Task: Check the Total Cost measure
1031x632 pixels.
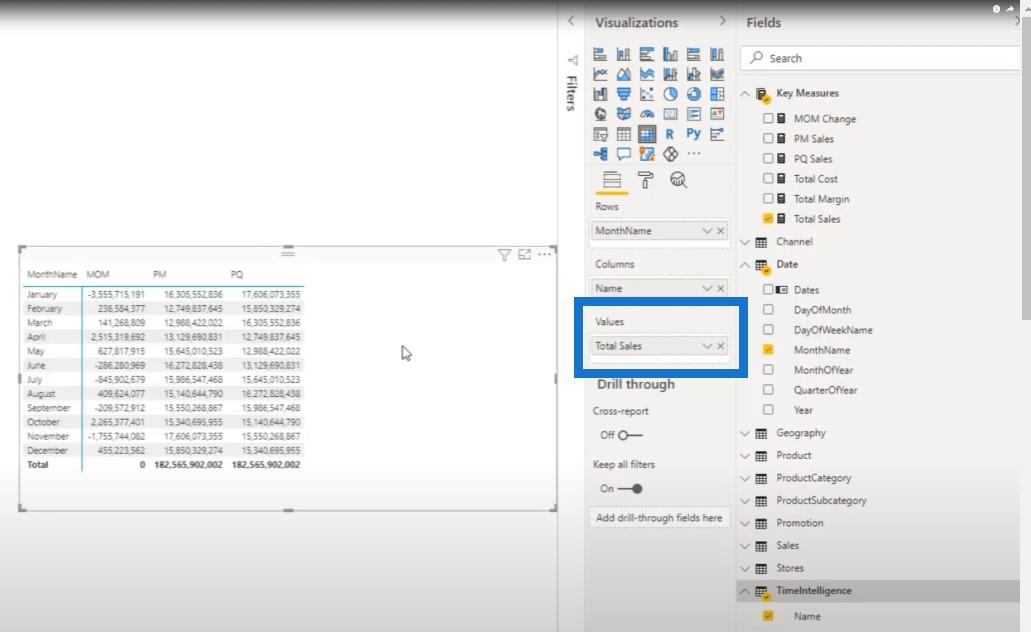Action: coord(768,178)
